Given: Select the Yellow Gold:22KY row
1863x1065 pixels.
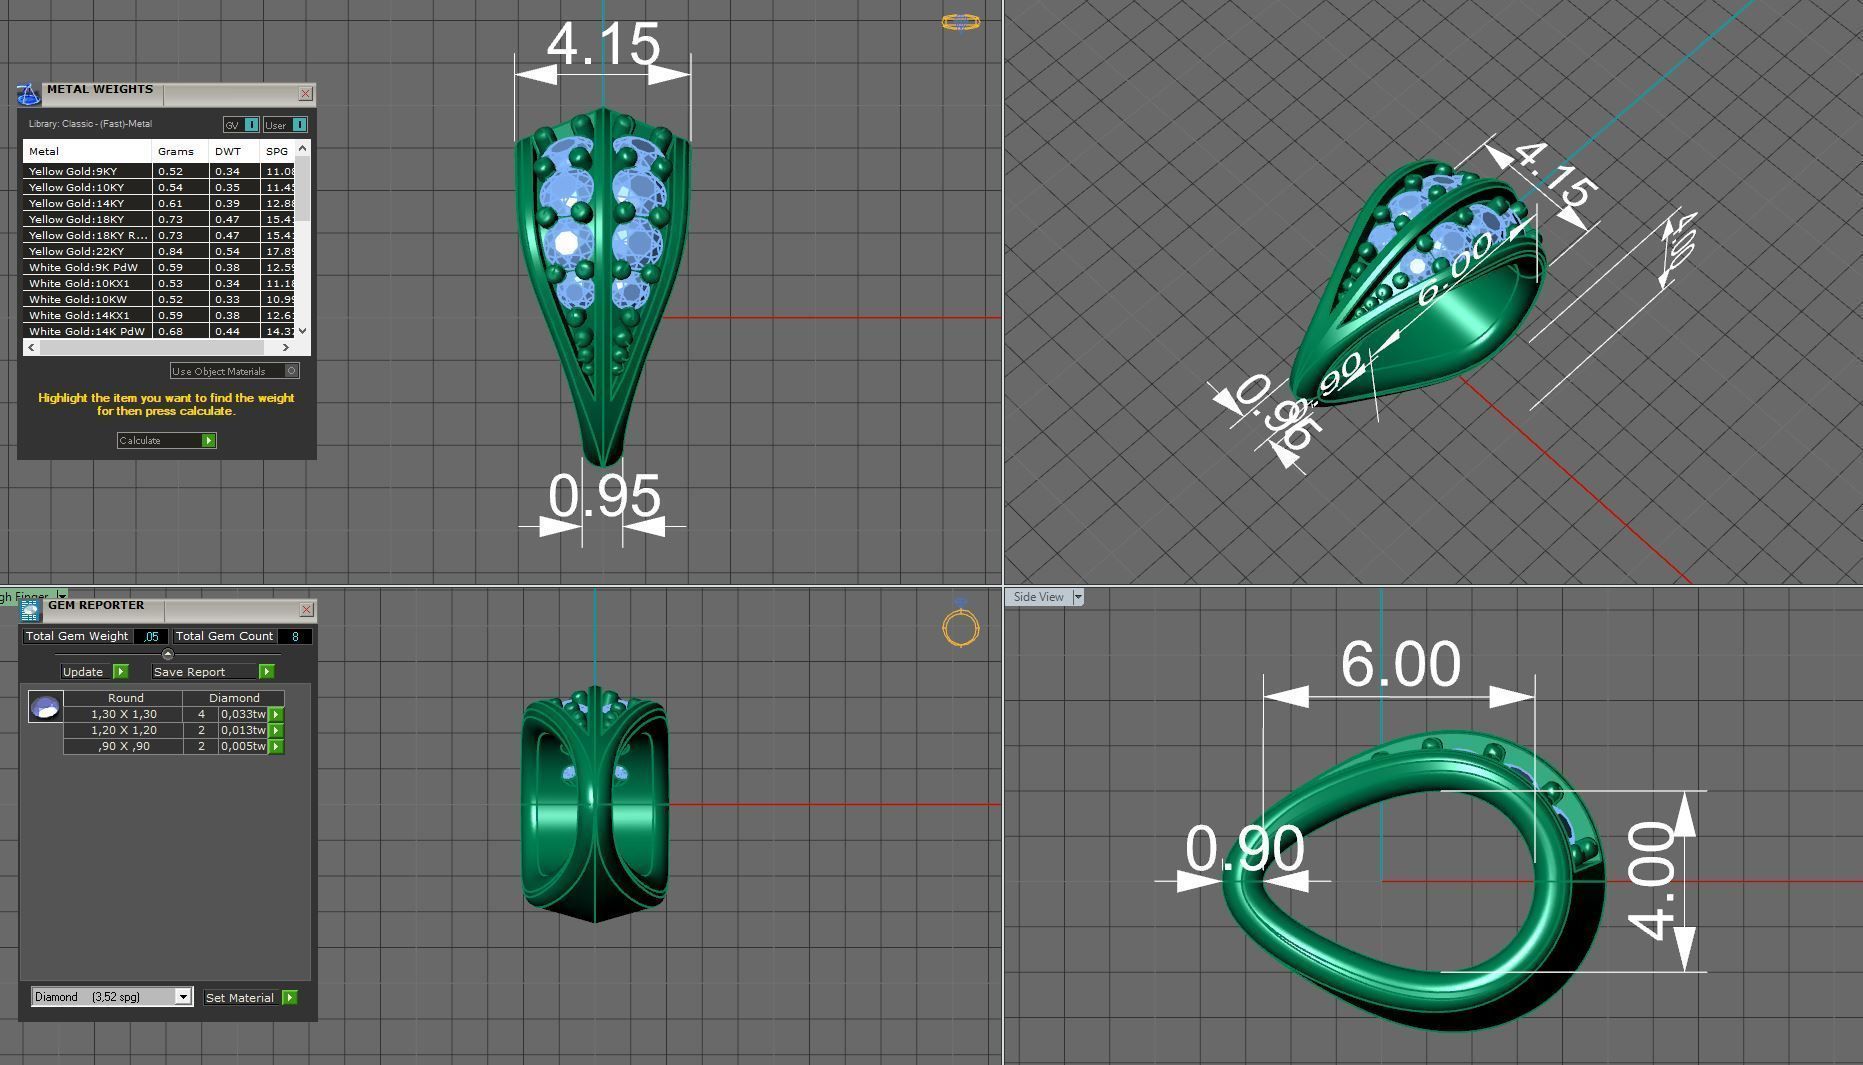Looking at the screenshot, I should click(160, 251).
